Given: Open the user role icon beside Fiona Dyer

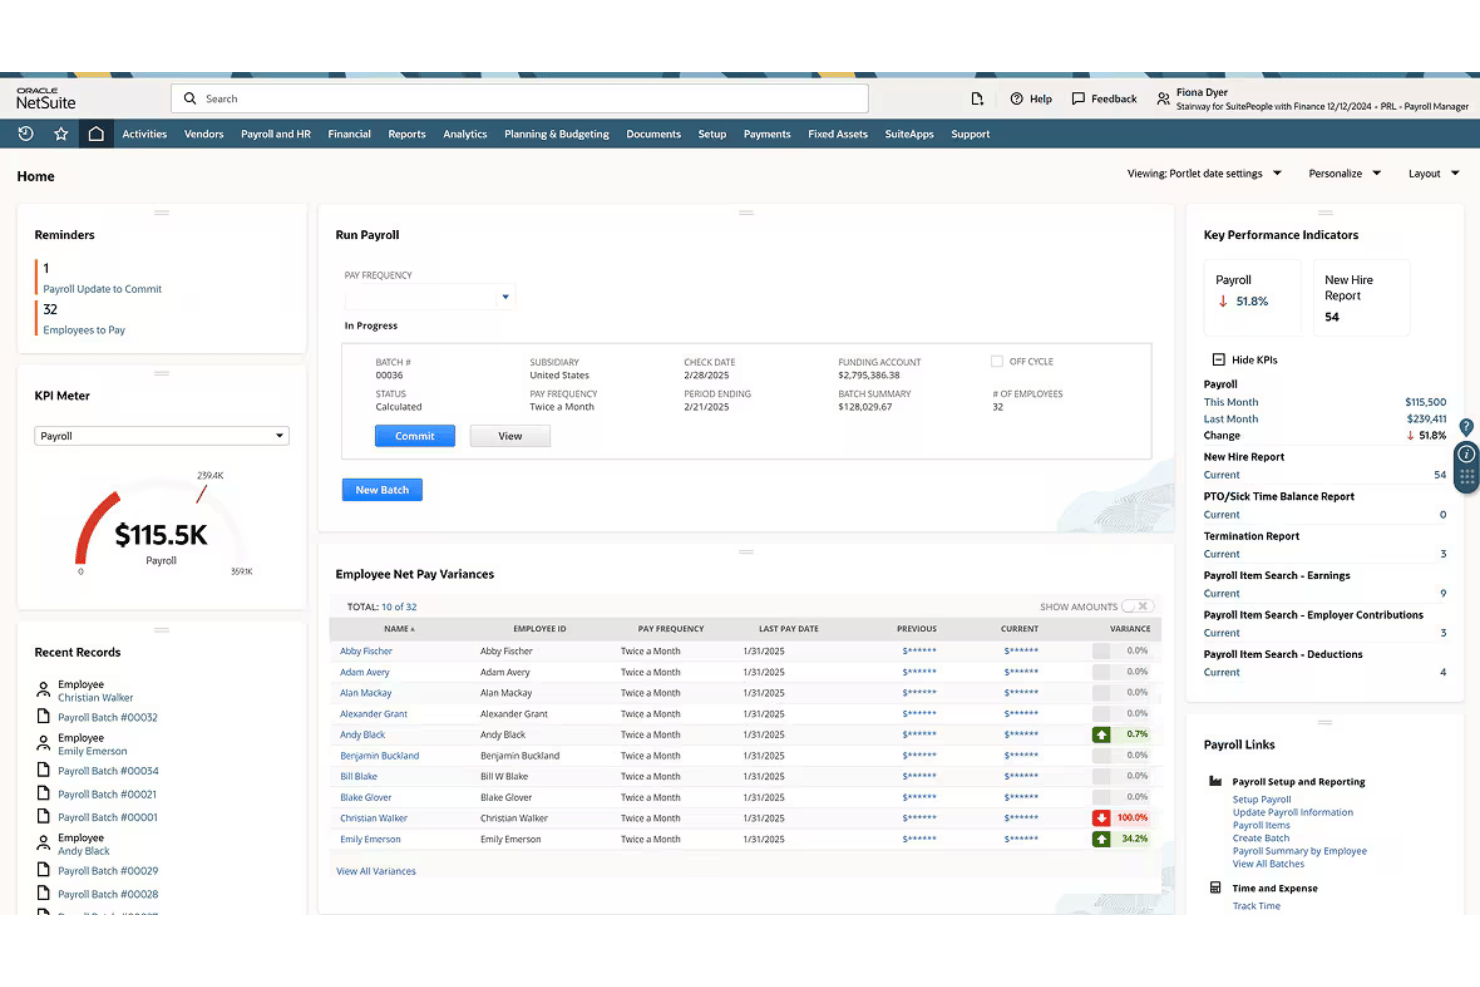Looking at the screenshot, I should tap(1163, 99).
